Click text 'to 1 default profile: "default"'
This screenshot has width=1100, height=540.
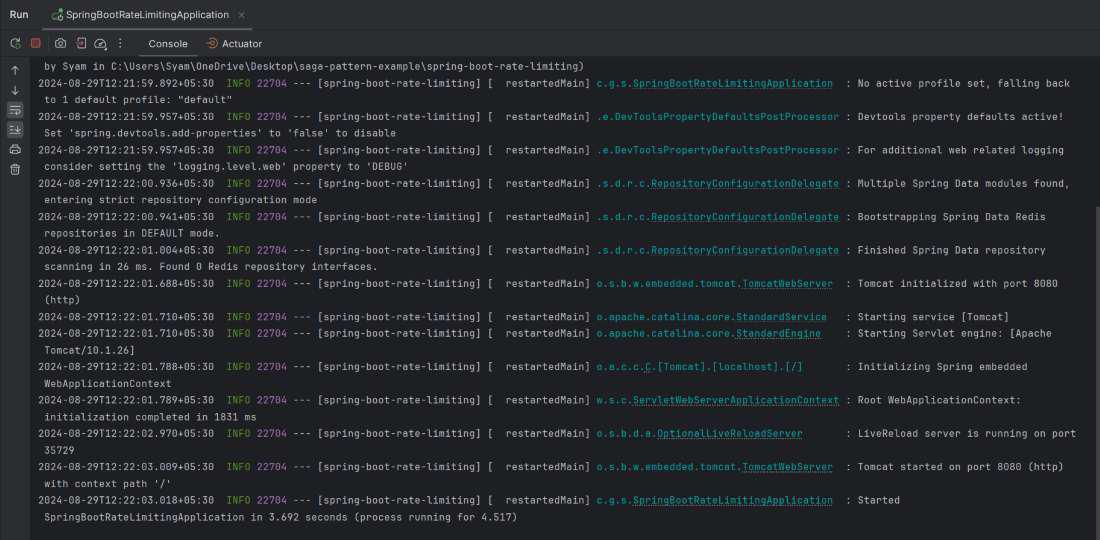point(138,100)
